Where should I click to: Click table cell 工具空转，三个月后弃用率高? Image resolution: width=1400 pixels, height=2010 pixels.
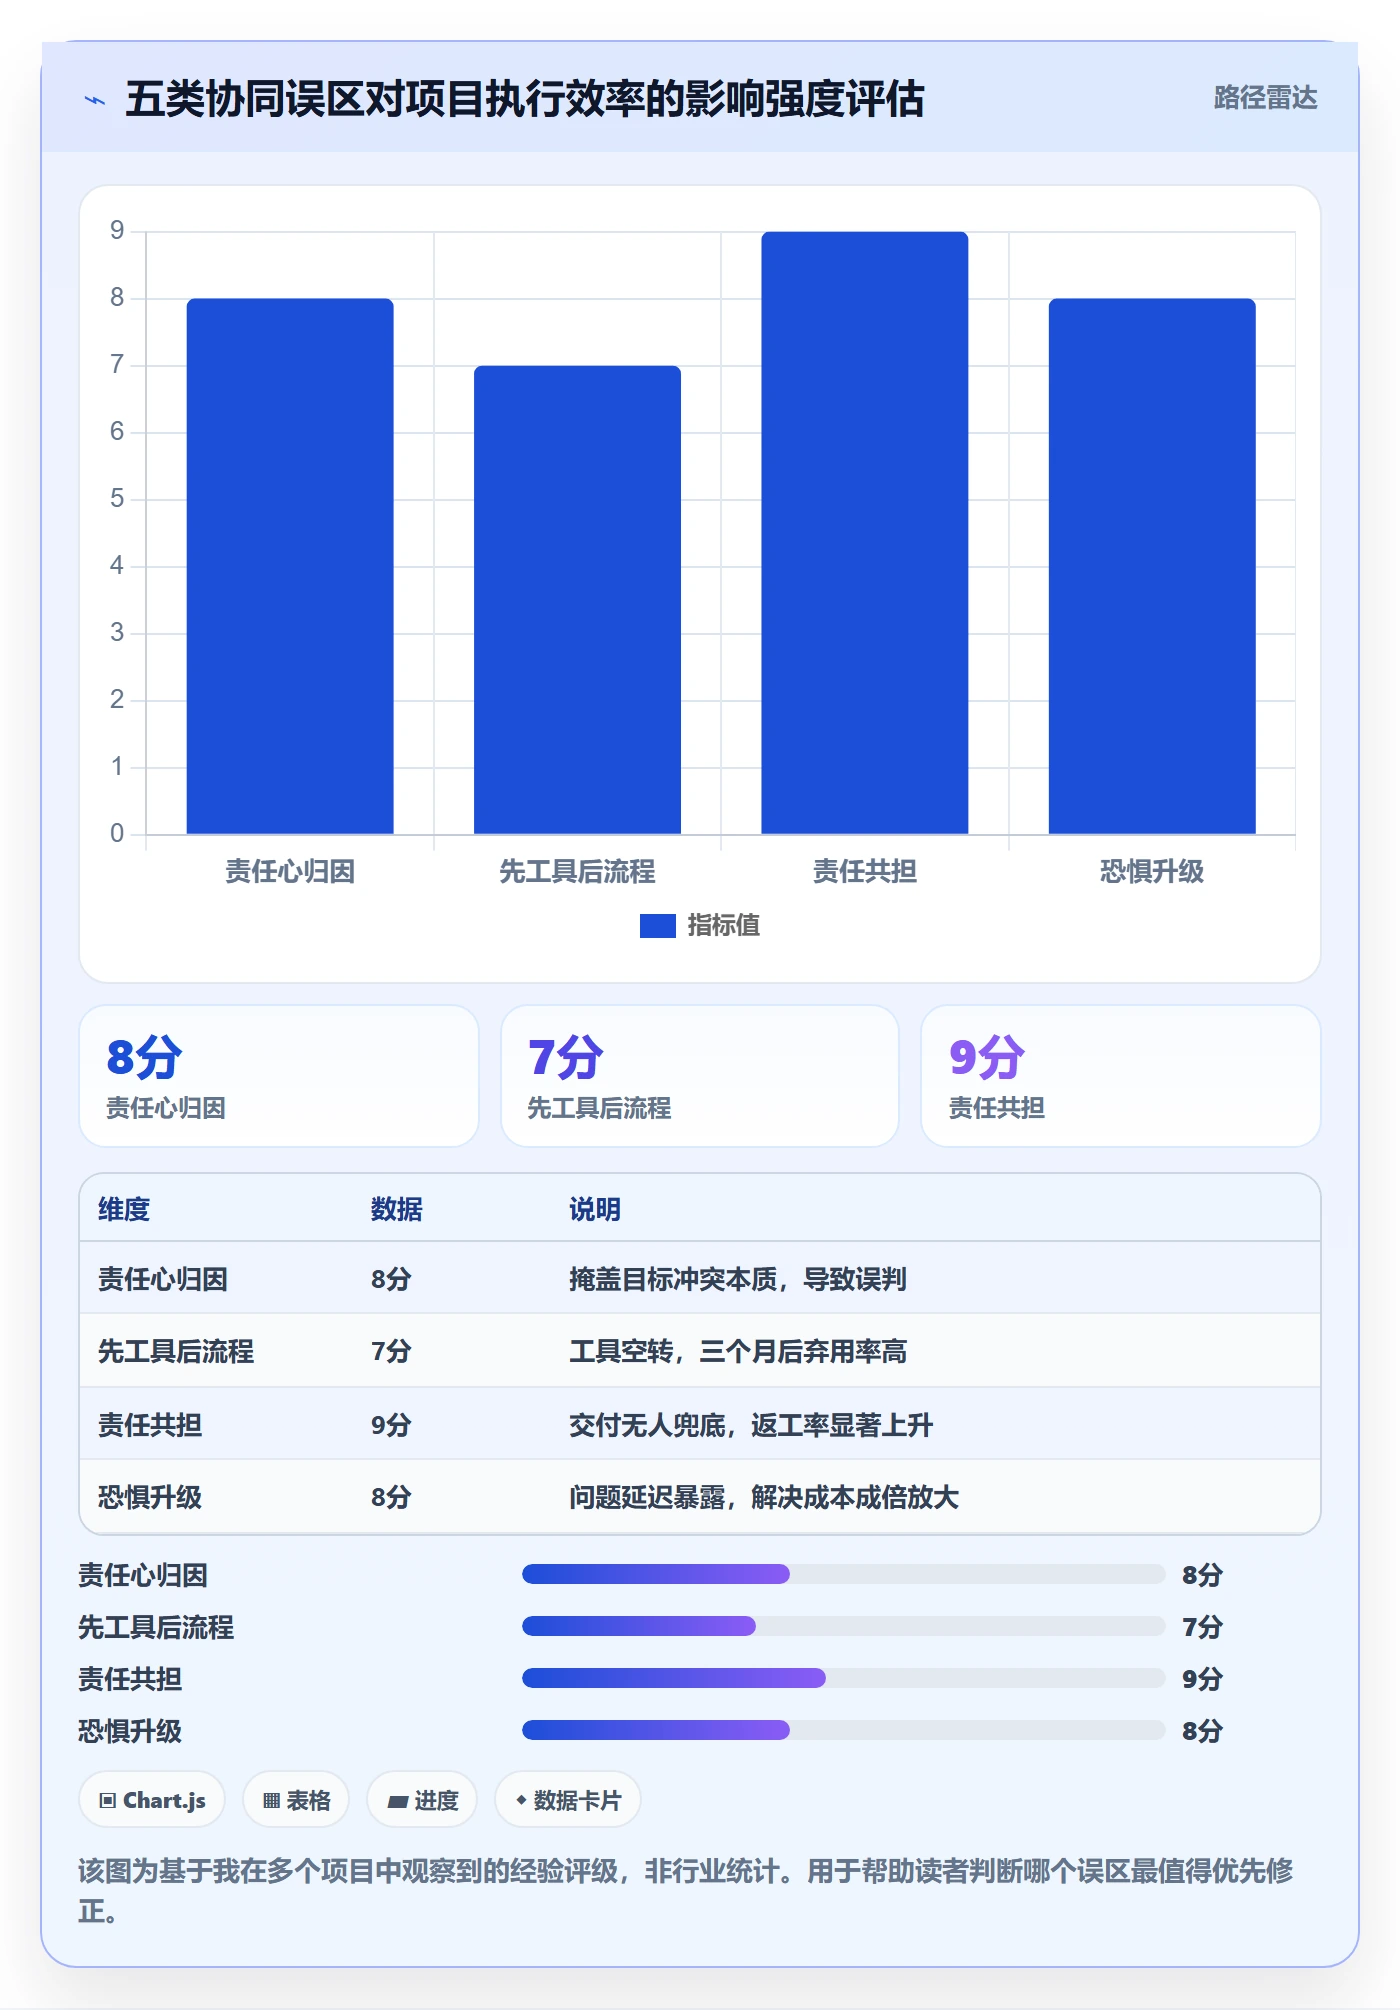point(738,1351)
